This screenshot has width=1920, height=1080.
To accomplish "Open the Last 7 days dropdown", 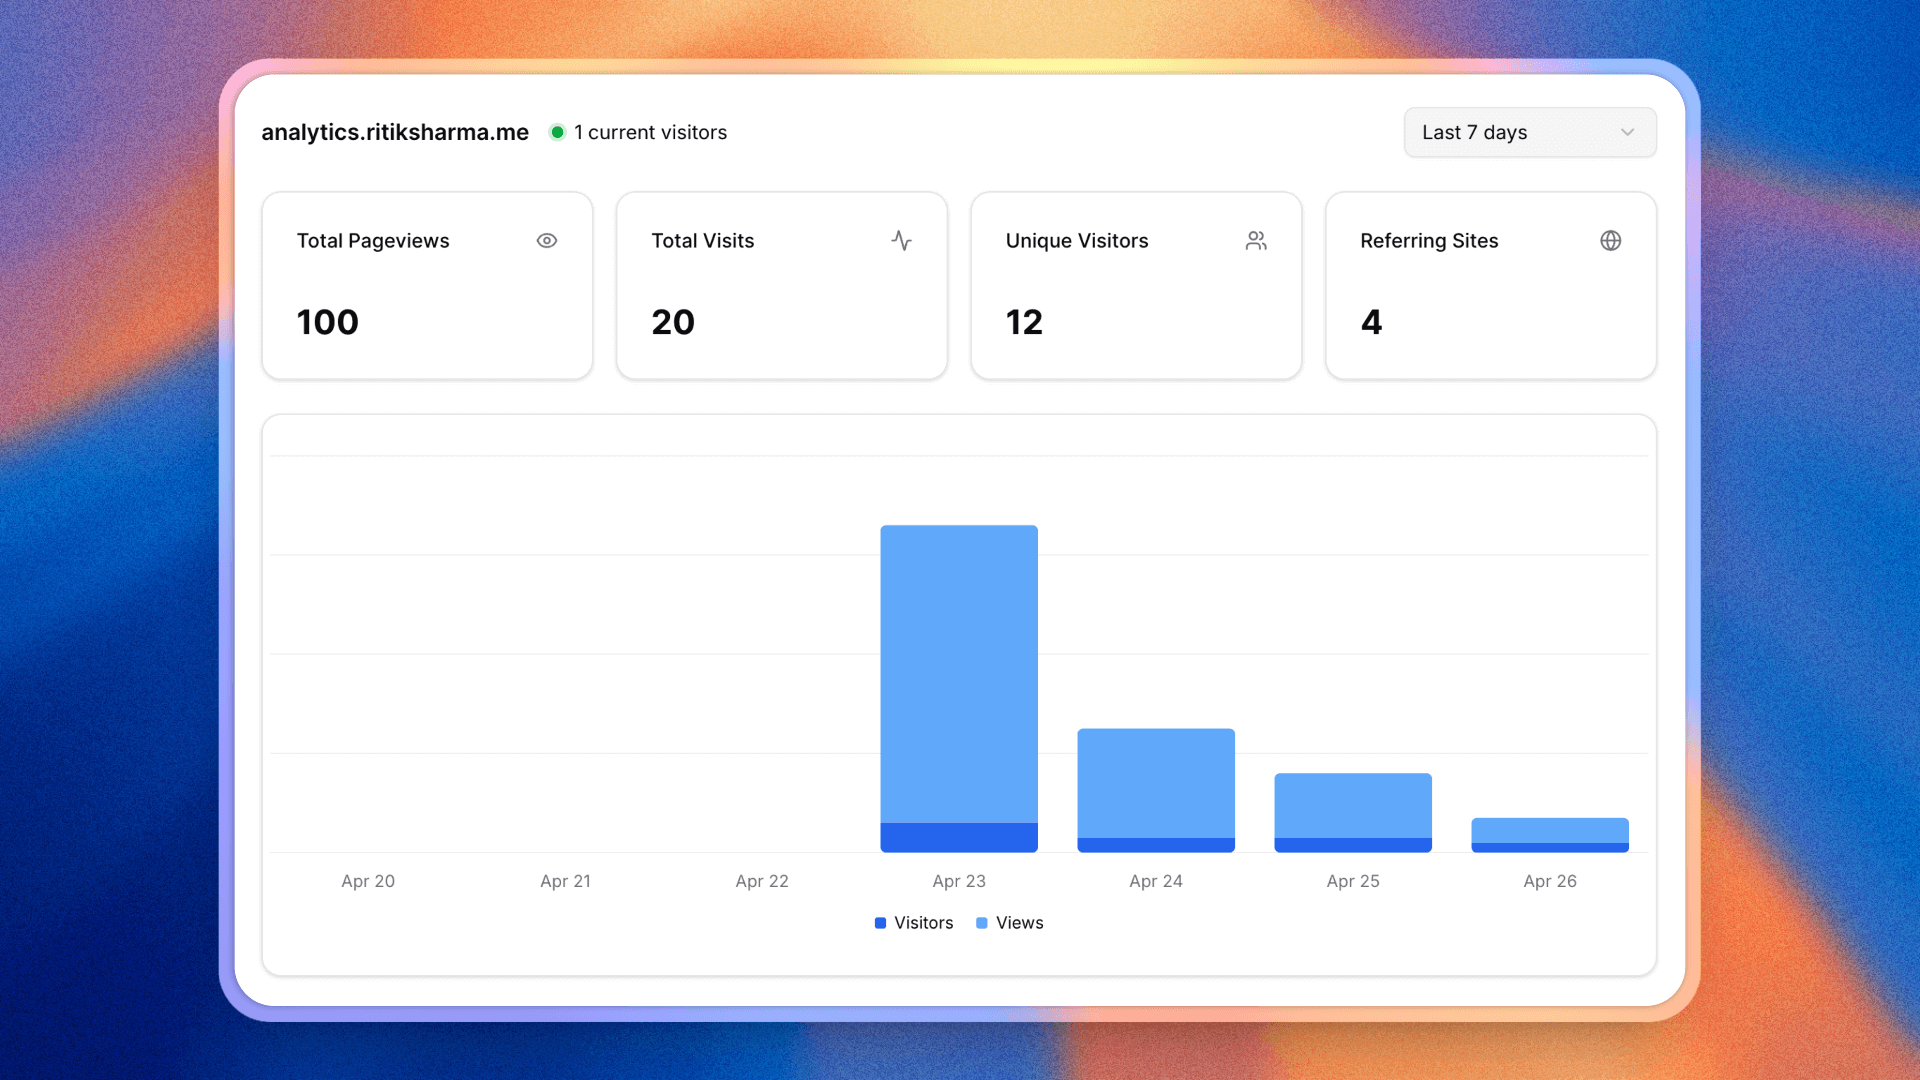I will coord(1528,132).
